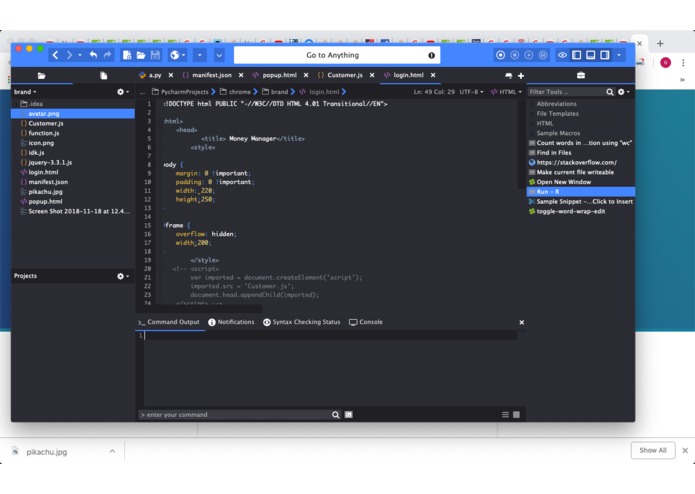
Task: Click Show All downloads button
Action: [652, 450]
